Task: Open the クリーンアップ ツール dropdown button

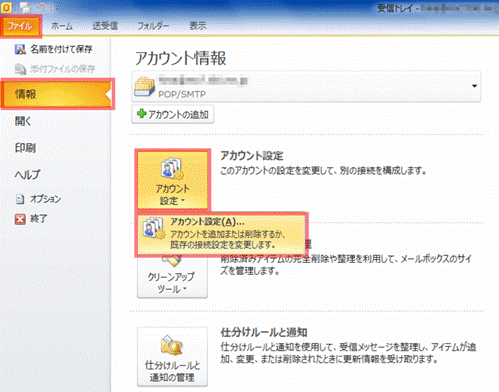Action: (x=172, y=278)
